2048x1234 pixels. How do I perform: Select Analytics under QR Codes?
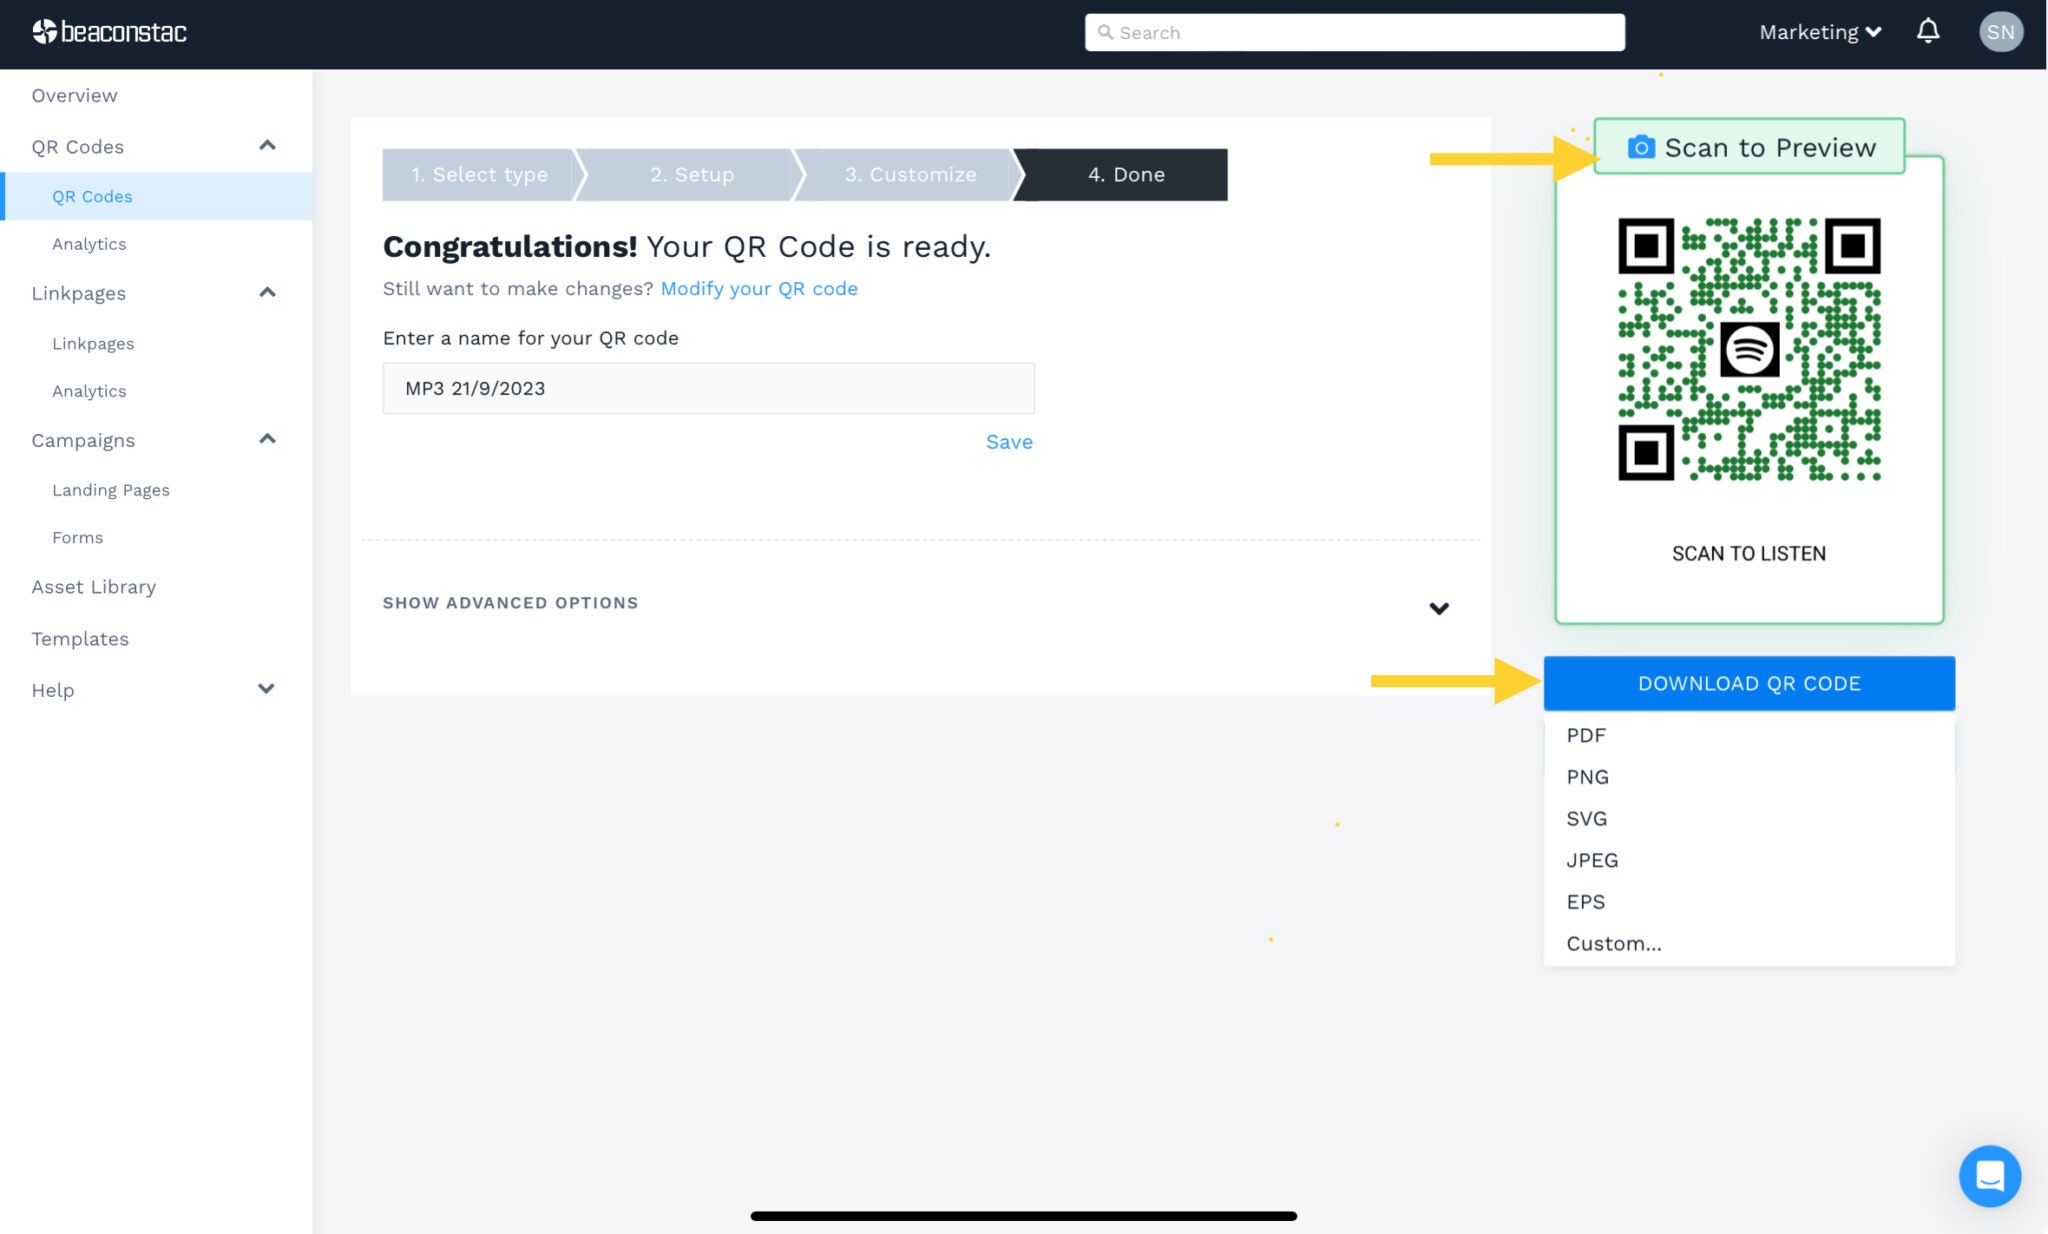(x=90, y=243)
